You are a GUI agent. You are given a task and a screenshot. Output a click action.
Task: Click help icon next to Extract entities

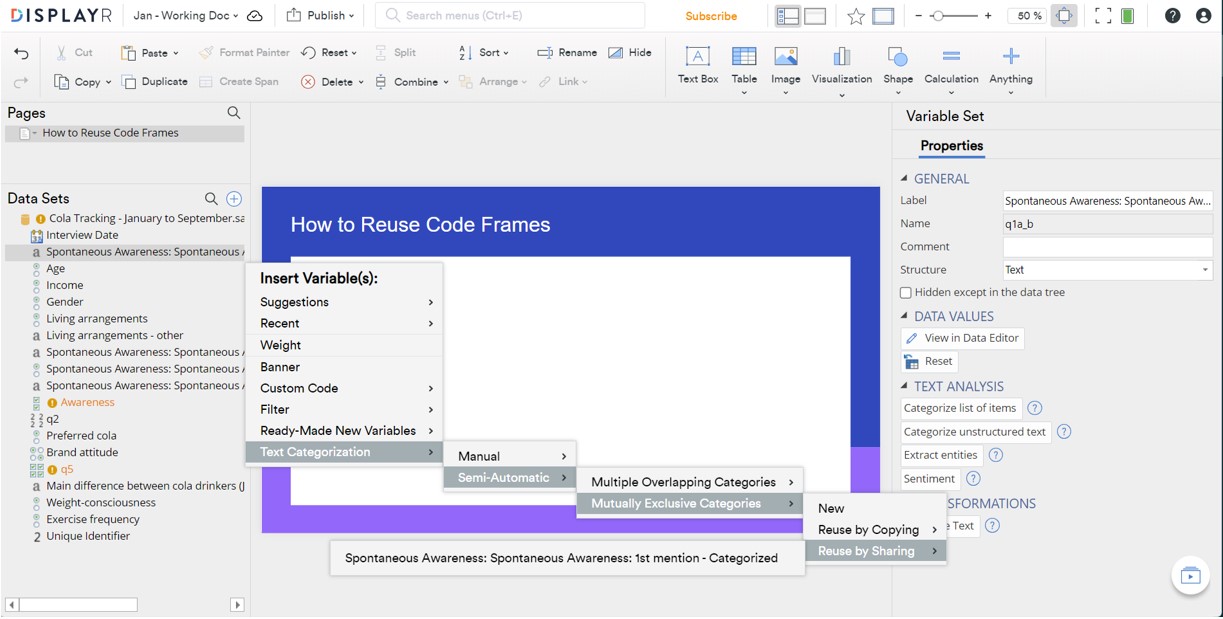[x=996, y=455]
